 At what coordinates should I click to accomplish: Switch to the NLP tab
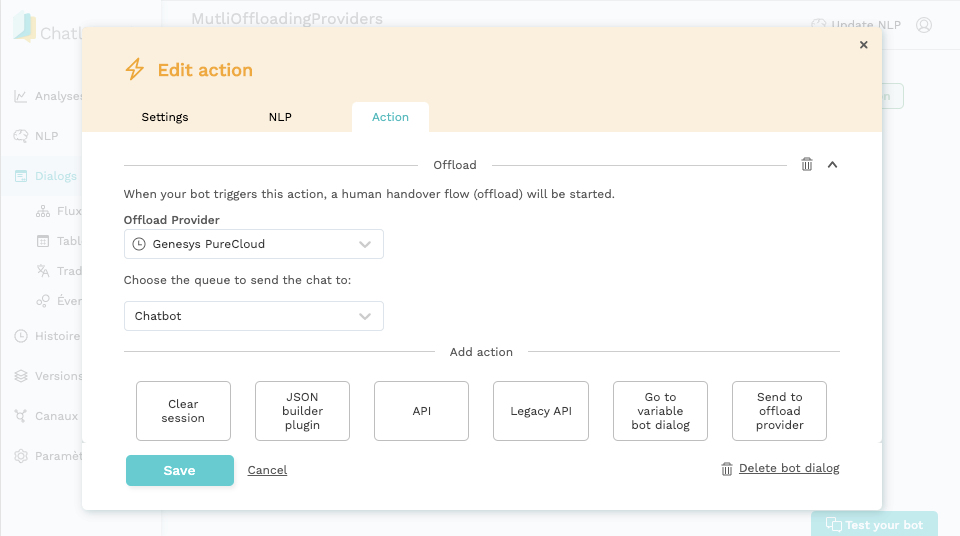pyautogui.click(x=280, y=117)
